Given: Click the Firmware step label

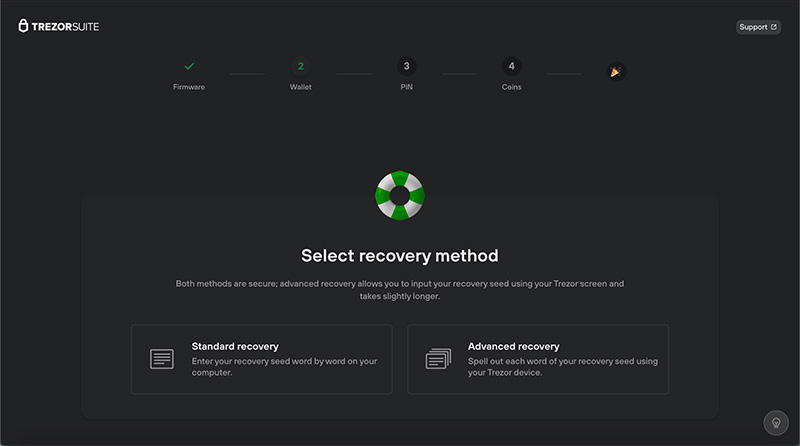Looking at the screenshot, I should [x=189, y=87].
